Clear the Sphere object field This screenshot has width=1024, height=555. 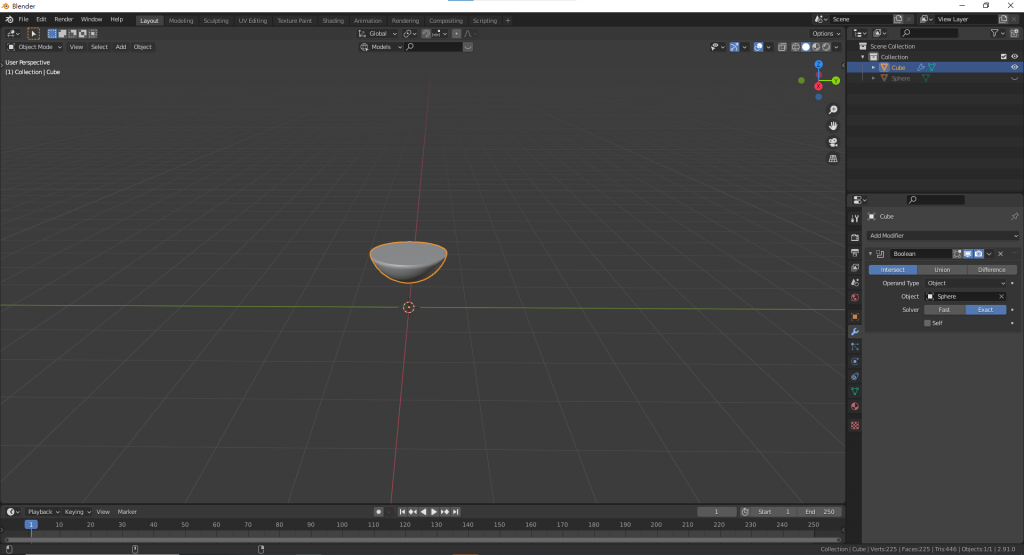click(x=1001, y=296)
